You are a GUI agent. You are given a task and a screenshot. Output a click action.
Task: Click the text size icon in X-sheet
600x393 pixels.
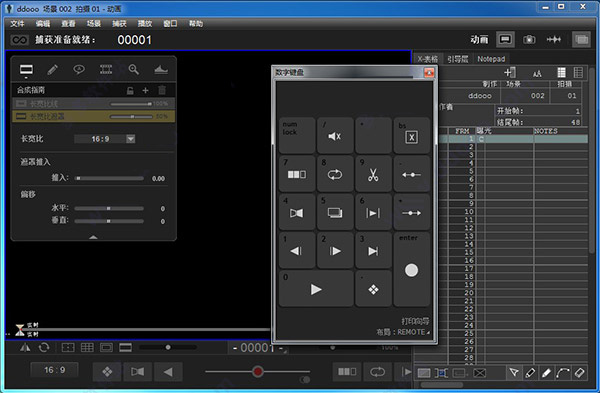537,73
